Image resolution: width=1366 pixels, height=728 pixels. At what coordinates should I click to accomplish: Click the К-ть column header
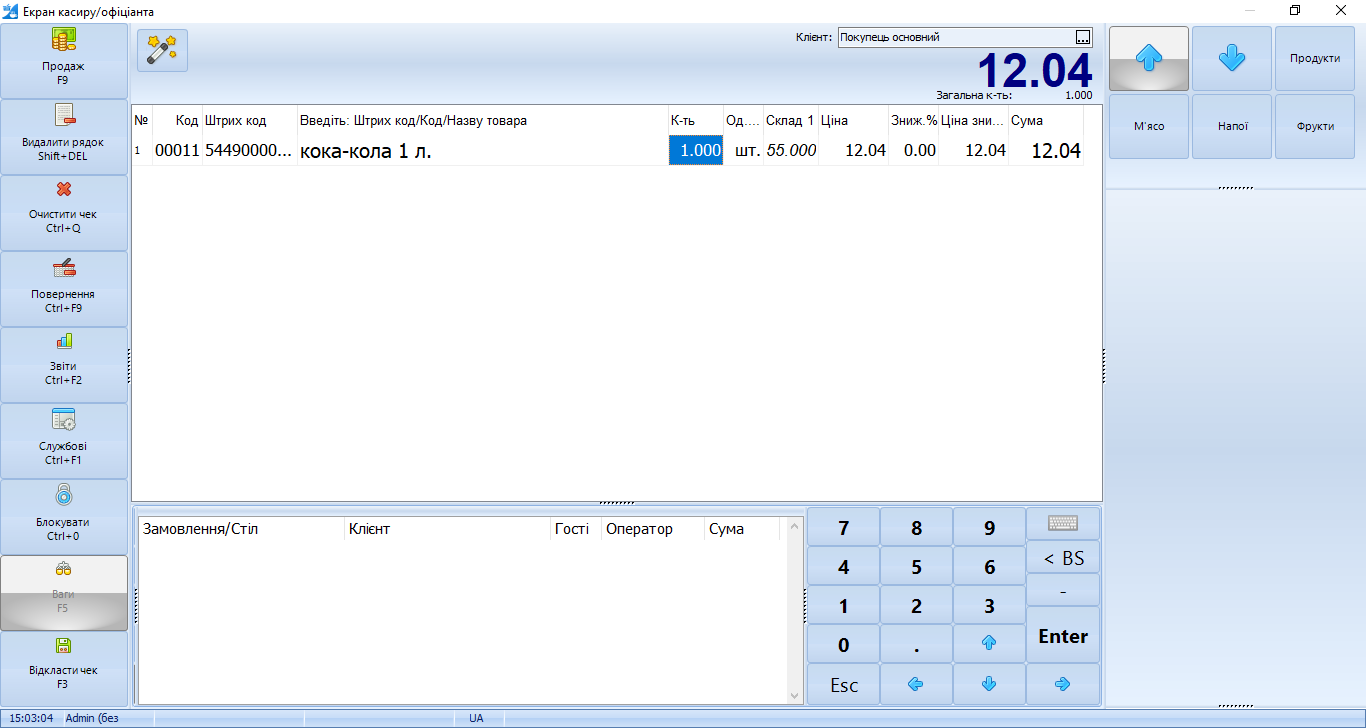696,120
